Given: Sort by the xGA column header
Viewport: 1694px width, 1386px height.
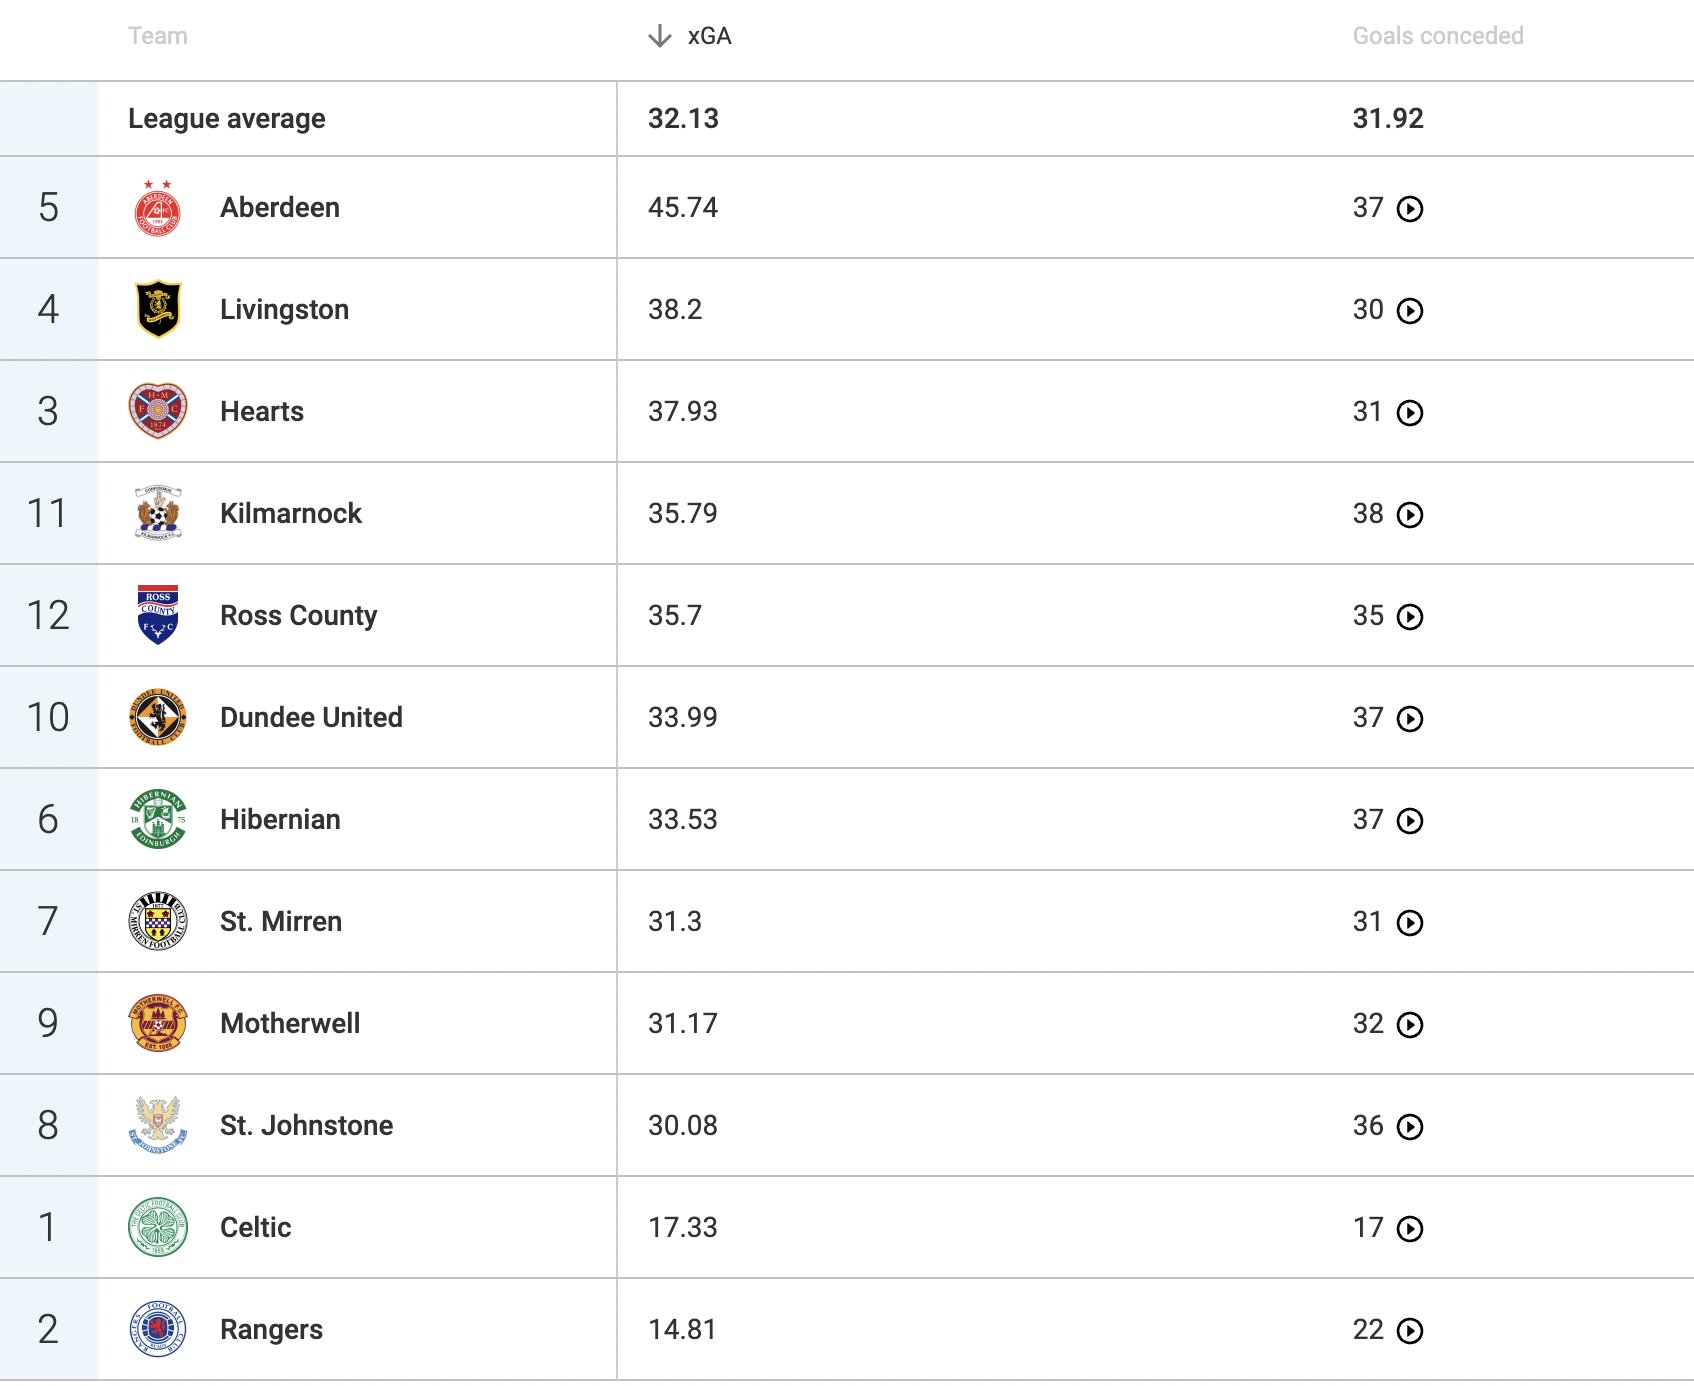Looking at the screenshot, I should (x=709, y=37).
